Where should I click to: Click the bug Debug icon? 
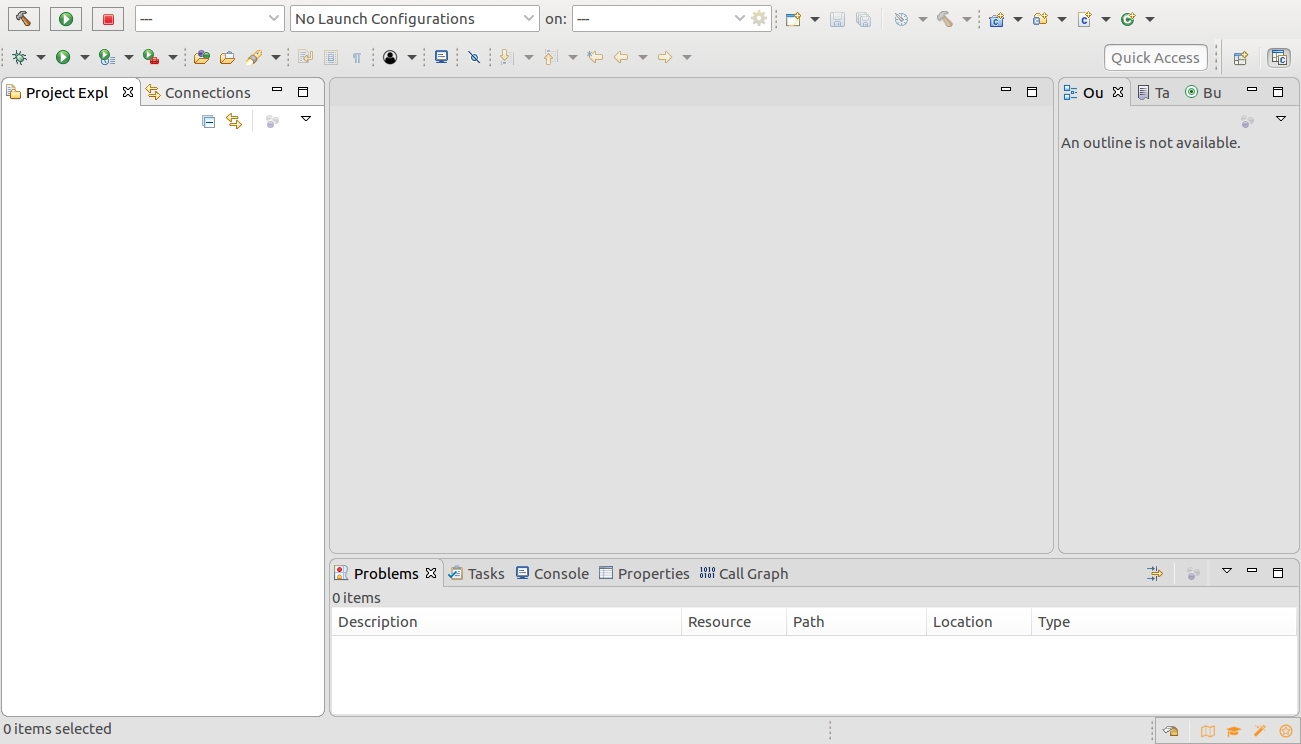coord(19,58)
